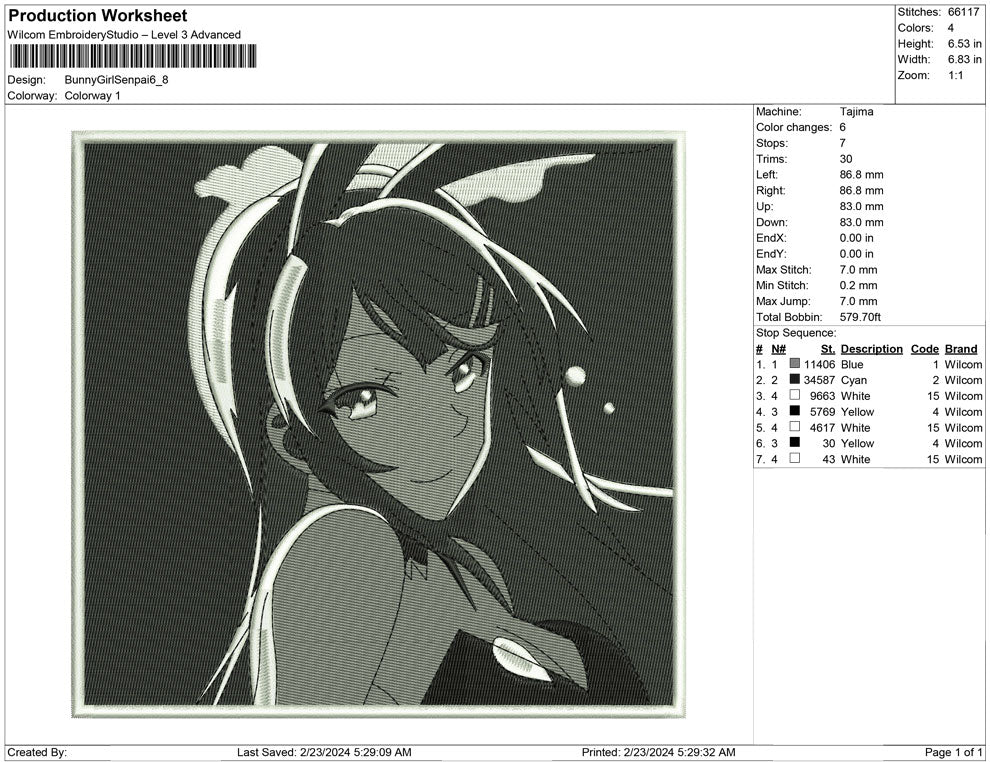Click the Stitches value 66117
The width and height of the screenshot is (990, 762).
(963, 12)
